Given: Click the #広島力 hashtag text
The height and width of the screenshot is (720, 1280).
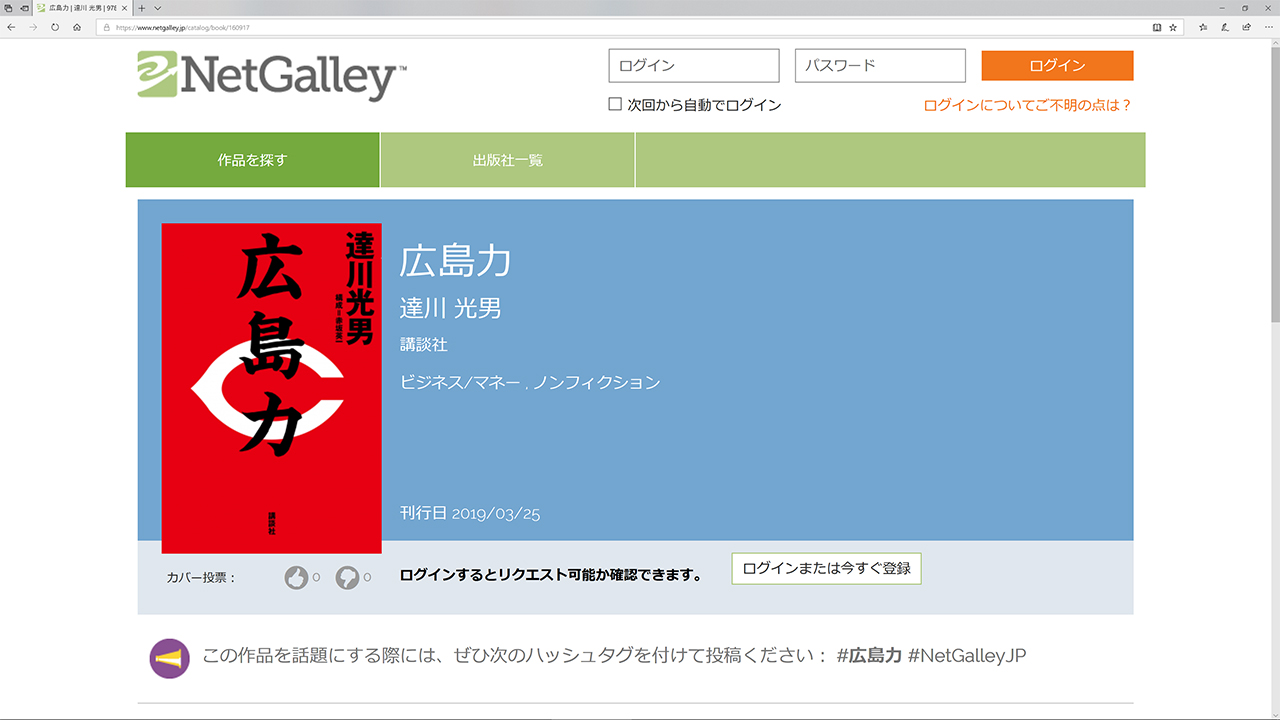Looking at the screenshot, I should (869, 656).
